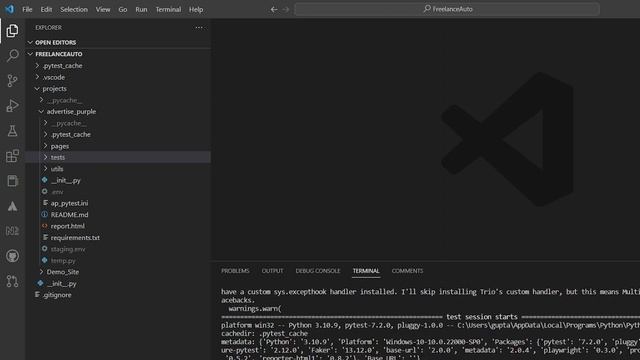Open Source Control view icon

coord(12,80)
